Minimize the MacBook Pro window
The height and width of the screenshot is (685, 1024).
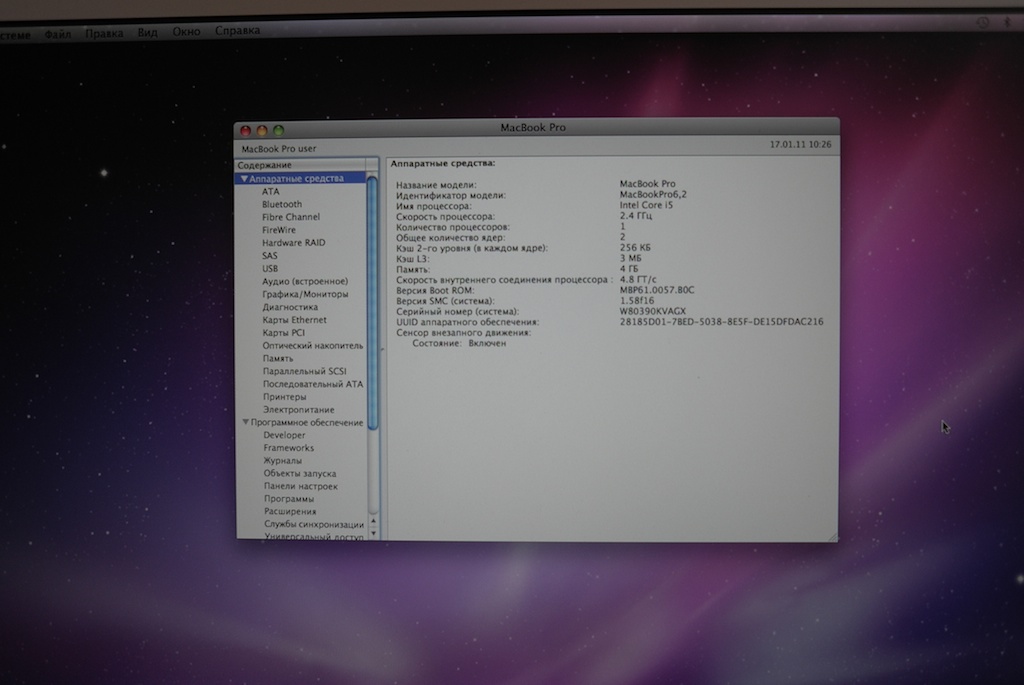pos(262,131)
